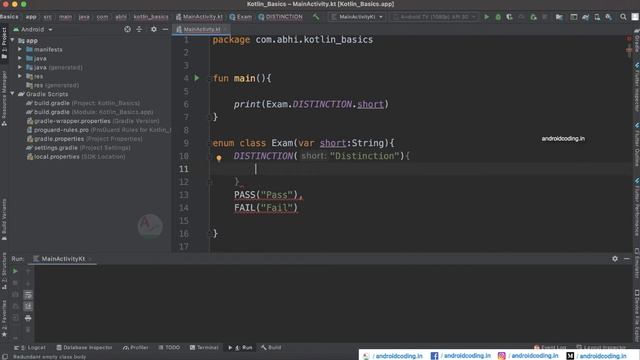Select the MainActivity.kt editor tab
Screen dimensions: 640x360
pyautogui.click(x=201, y=29)
